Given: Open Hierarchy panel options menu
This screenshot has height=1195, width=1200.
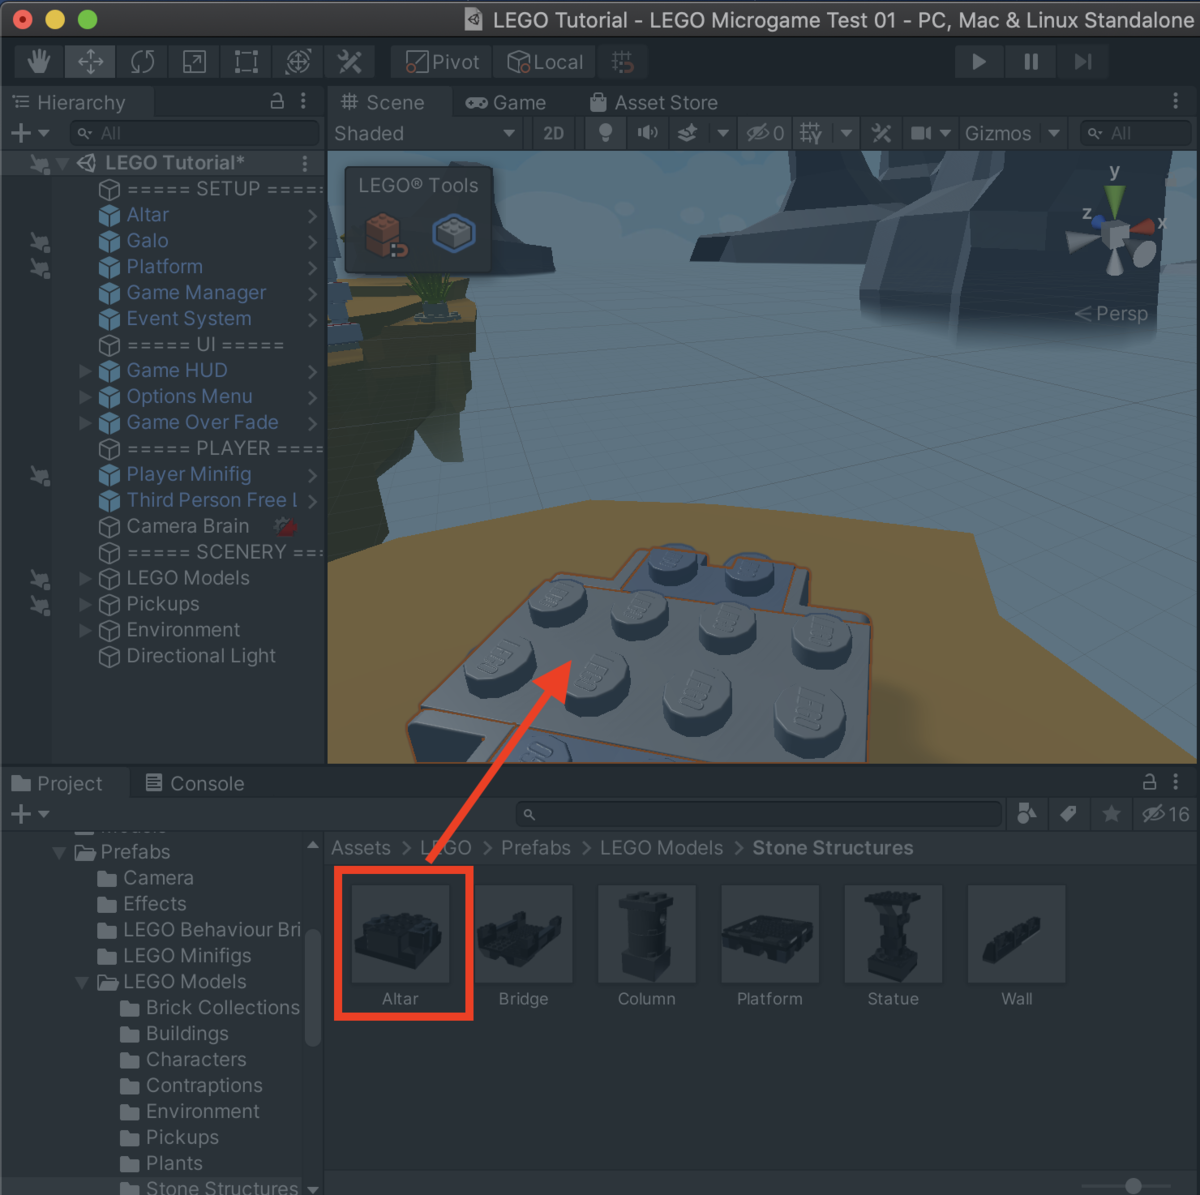Looking at the screenshot, I should coord(303,101).
